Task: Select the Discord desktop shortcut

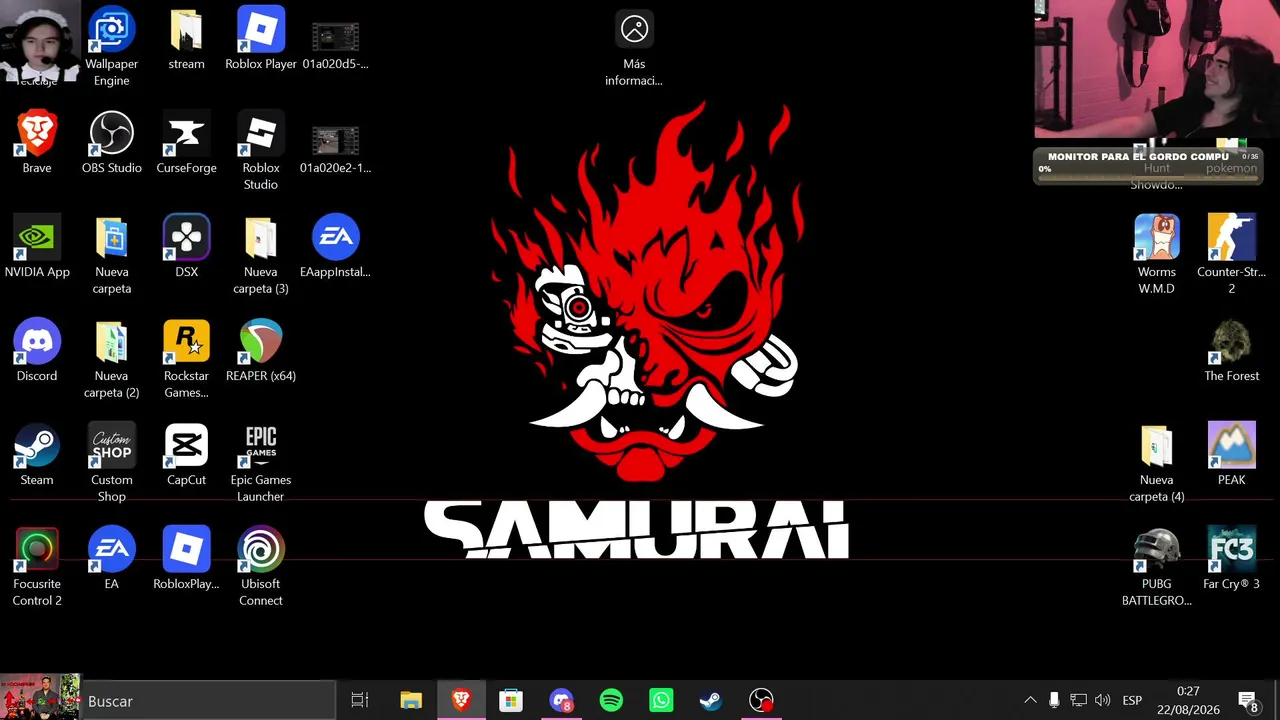Action: [x=37, y=351]
